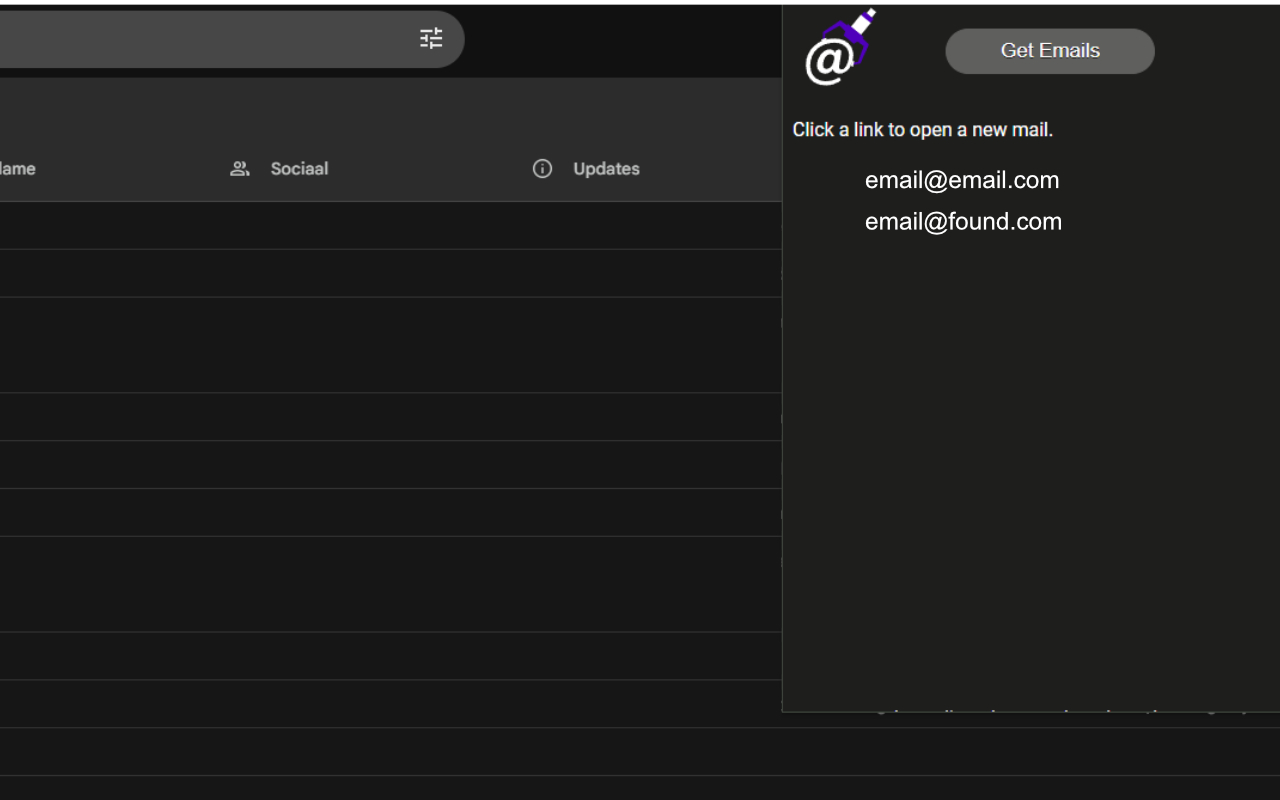Switch to the Sociaal tab
Screen dimensions: 1280x800
pyautogui.click(x=299, y=168)
